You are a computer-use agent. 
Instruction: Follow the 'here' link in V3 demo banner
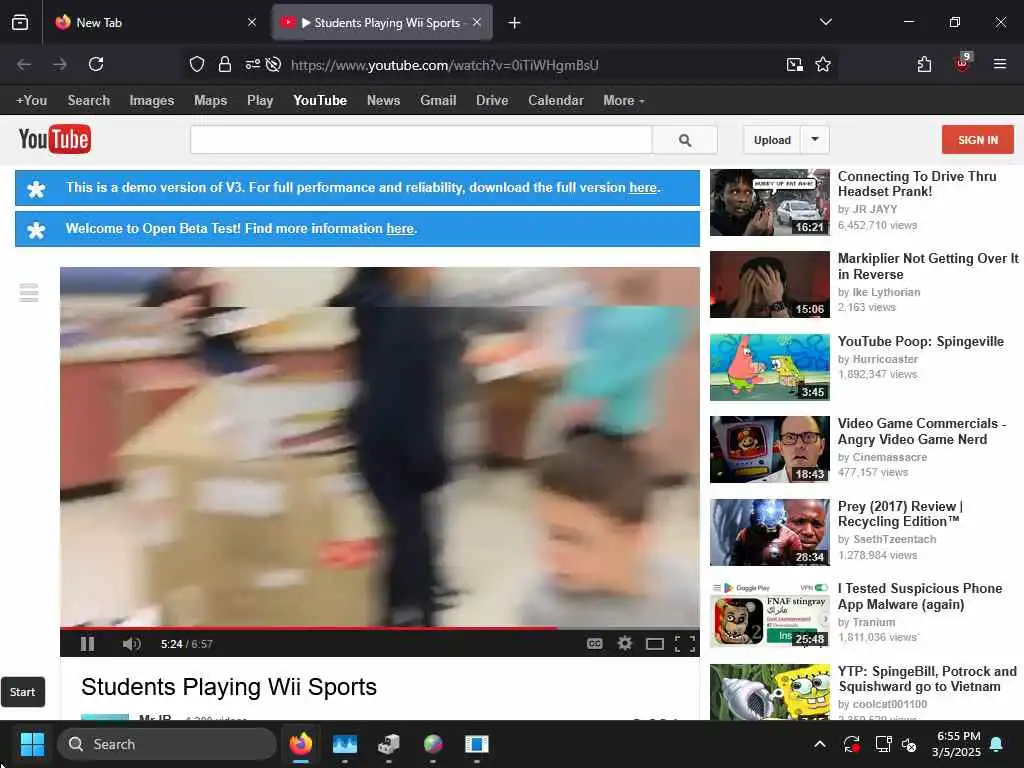[643, 187]
